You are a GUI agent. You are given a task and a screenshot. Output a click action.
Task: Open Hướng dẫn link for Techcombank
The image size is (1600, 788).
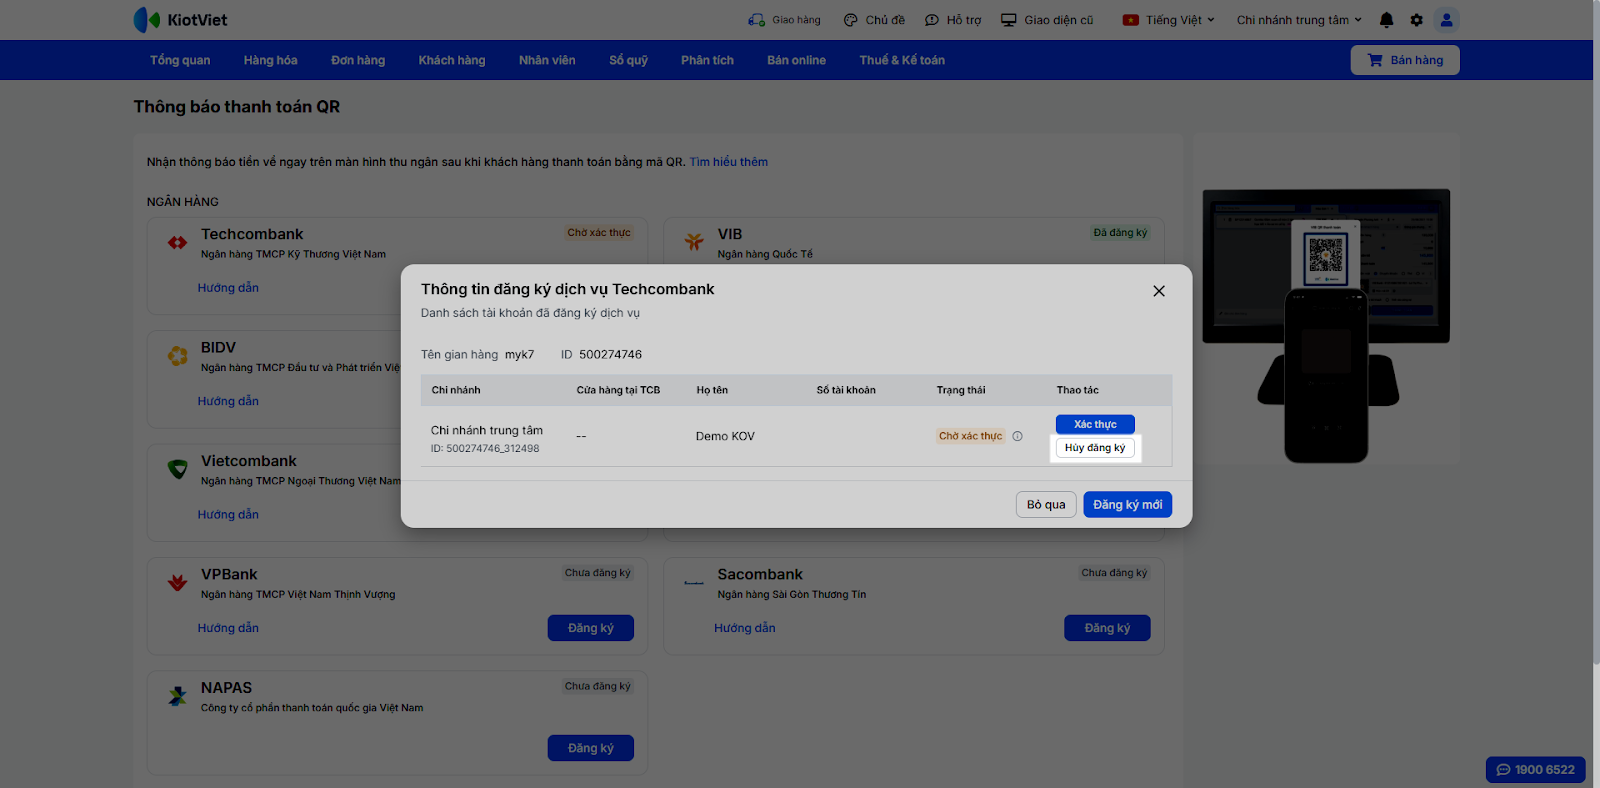click(228, 288)
